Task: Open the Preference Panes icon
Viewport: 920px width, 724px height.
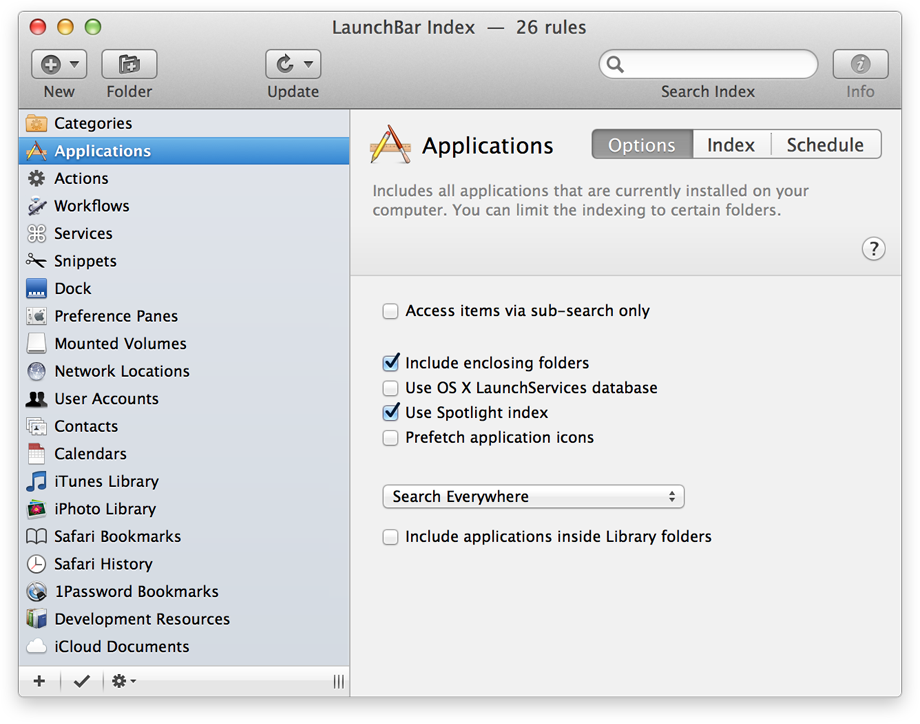Action: [36, 316]
